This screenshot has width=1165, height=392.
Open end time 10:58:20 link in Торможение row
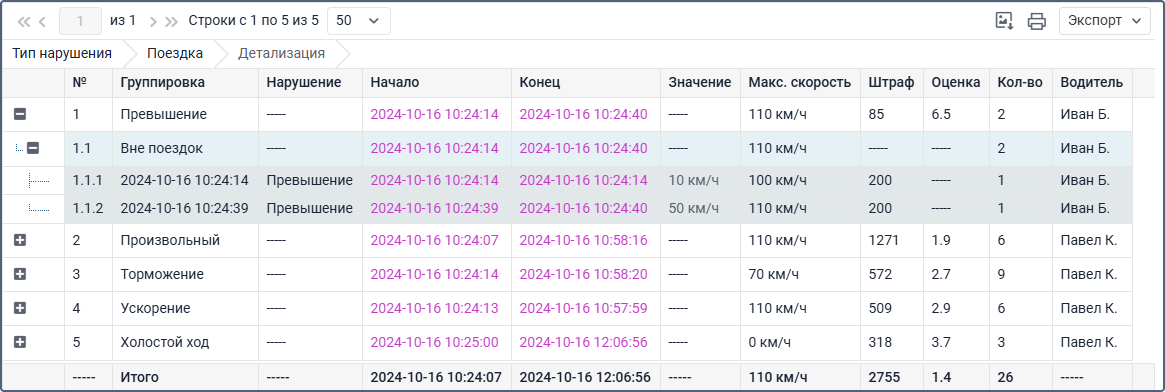(583, 274)
